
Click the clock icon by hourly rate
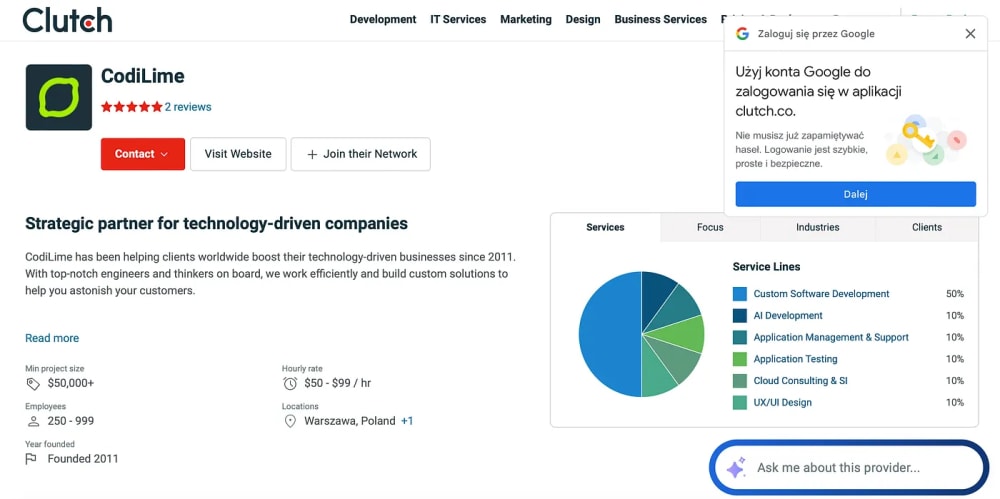click(290, 384)
